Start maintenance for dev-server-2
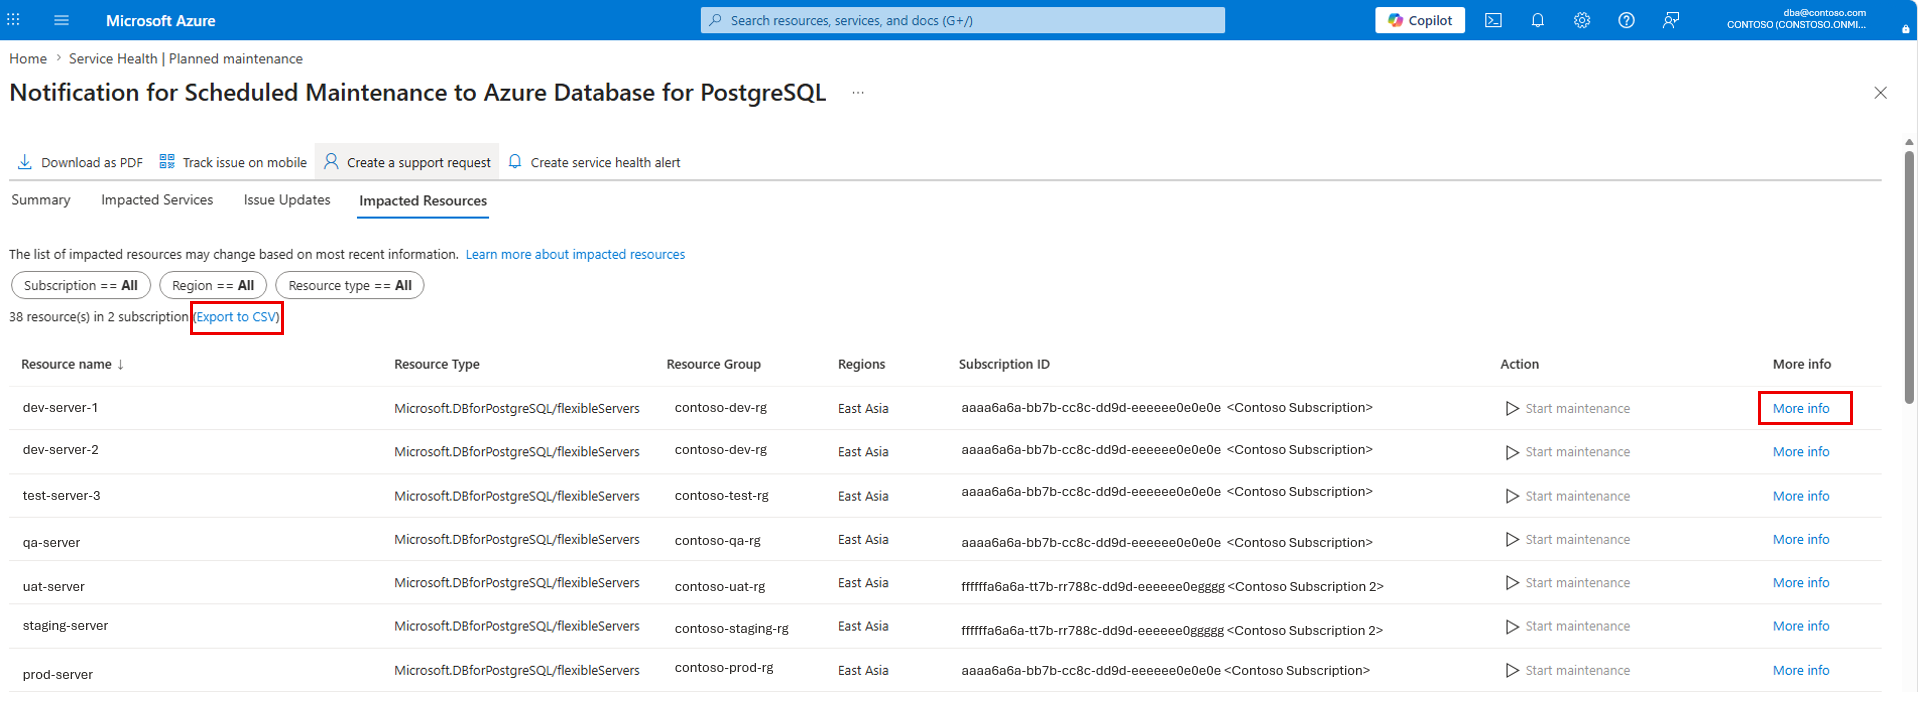This screenshot has height=701, width=1918. pyautogui.click(x=1567, y=452)
